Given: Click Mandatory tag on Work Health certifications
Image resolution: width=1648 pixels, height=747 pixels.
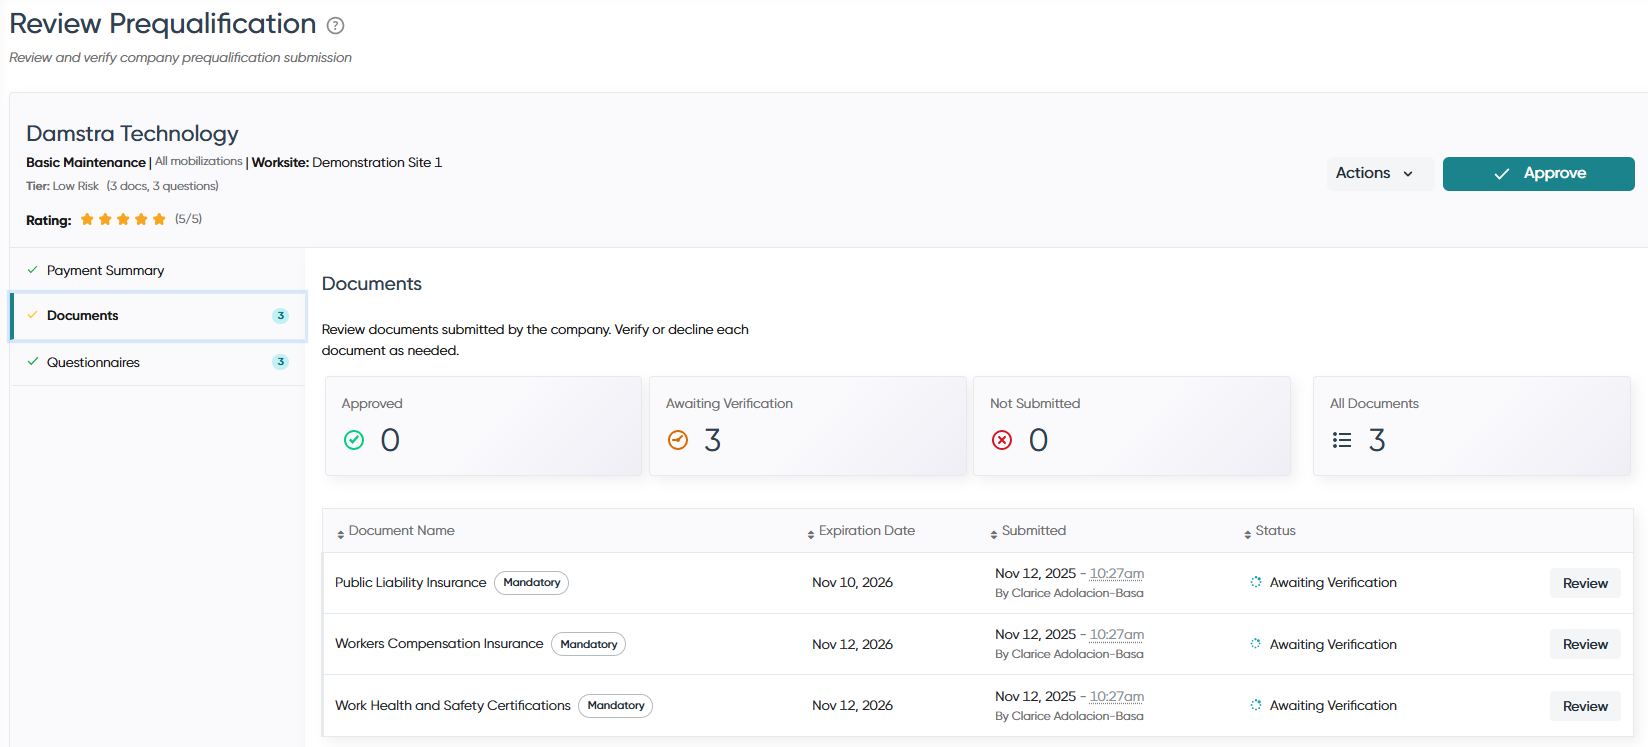Looking at the screenshot, I should [616, 706].
